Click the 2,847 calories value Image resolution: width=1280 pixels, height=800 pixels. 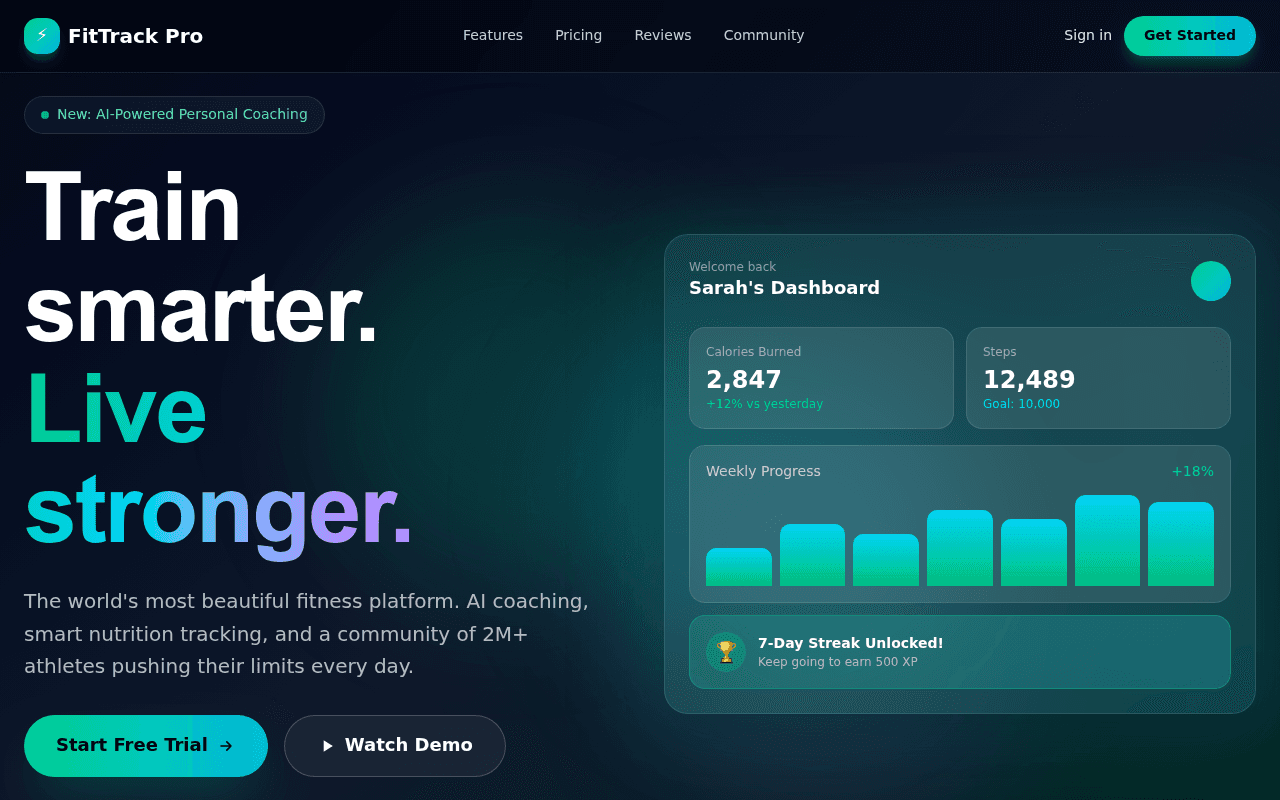pos(744,380)
